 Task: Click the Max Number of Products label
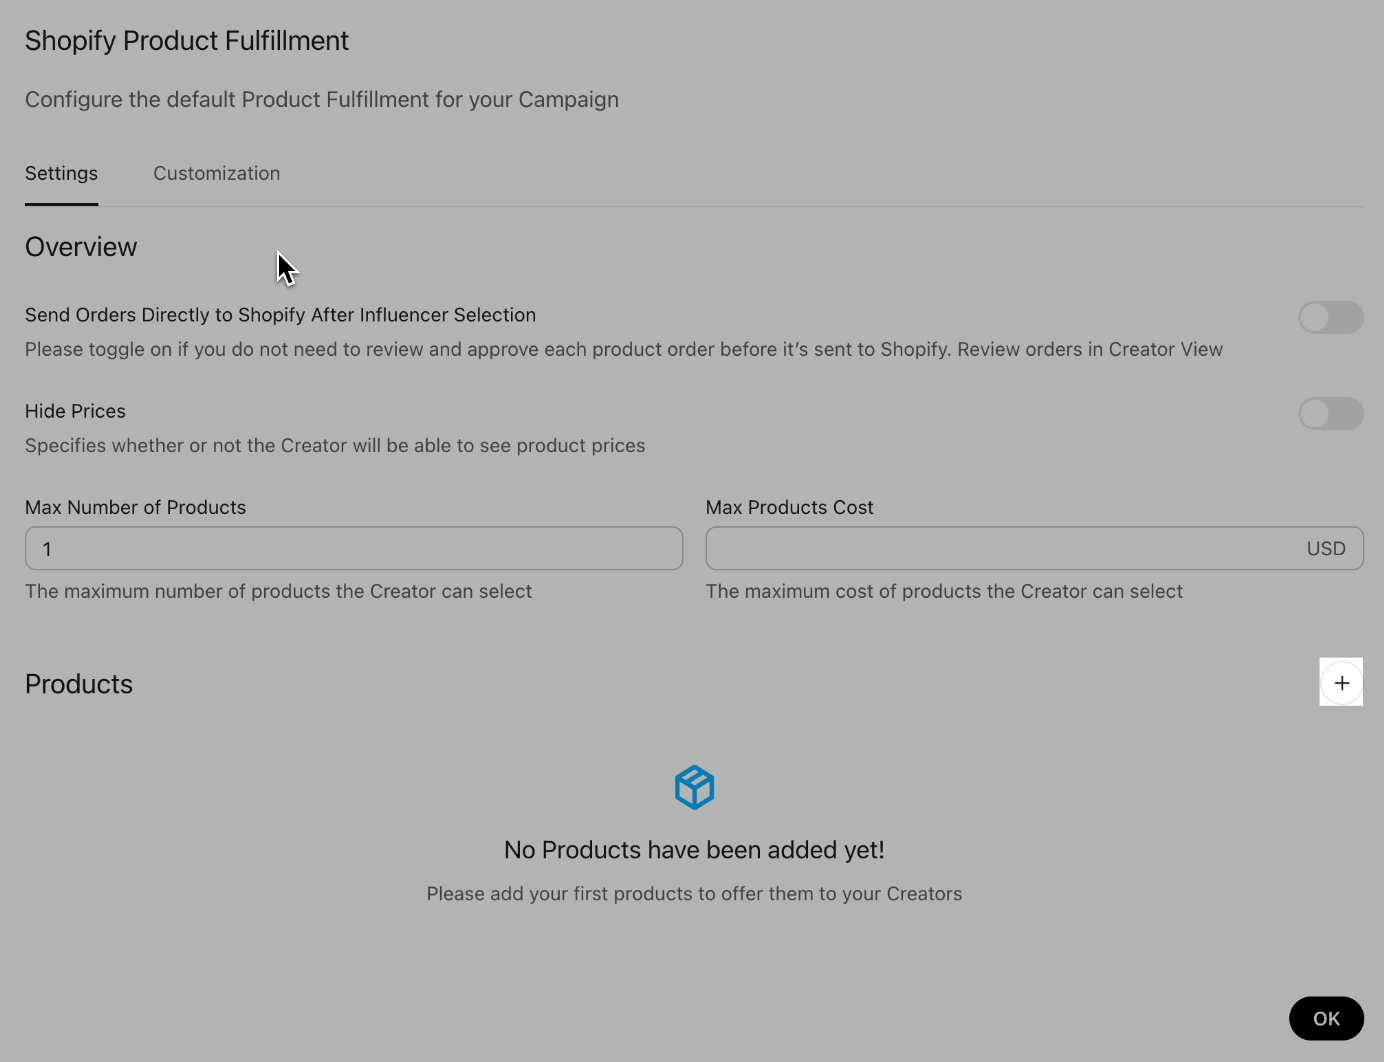coord(135,507)
